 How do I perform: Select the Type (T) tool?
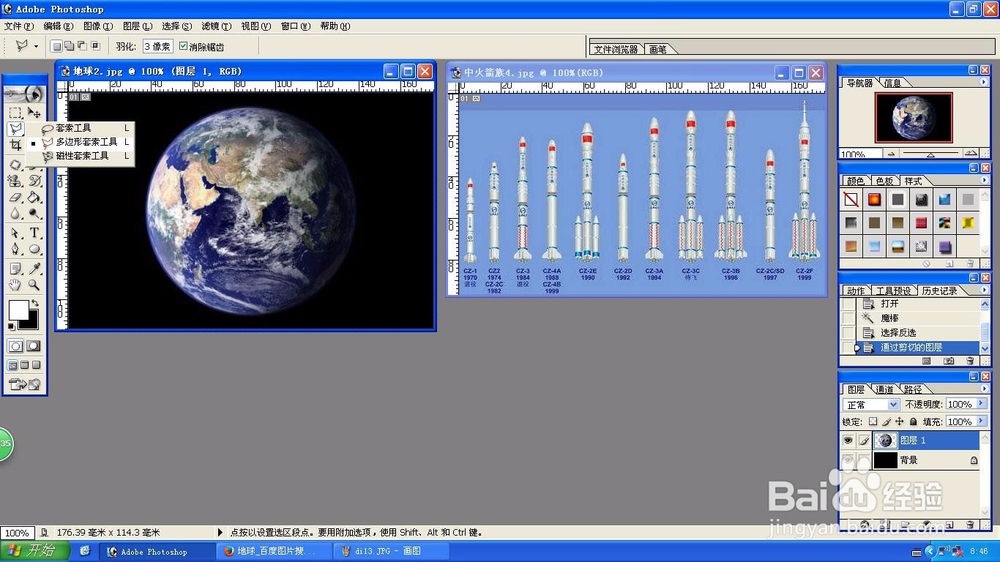tap(34, 233)
